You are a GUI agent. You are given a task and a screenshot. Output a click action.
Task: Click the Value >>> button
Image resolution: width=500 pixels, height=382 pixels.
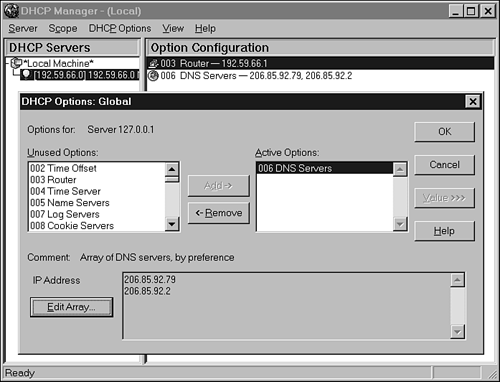[444, 198]
